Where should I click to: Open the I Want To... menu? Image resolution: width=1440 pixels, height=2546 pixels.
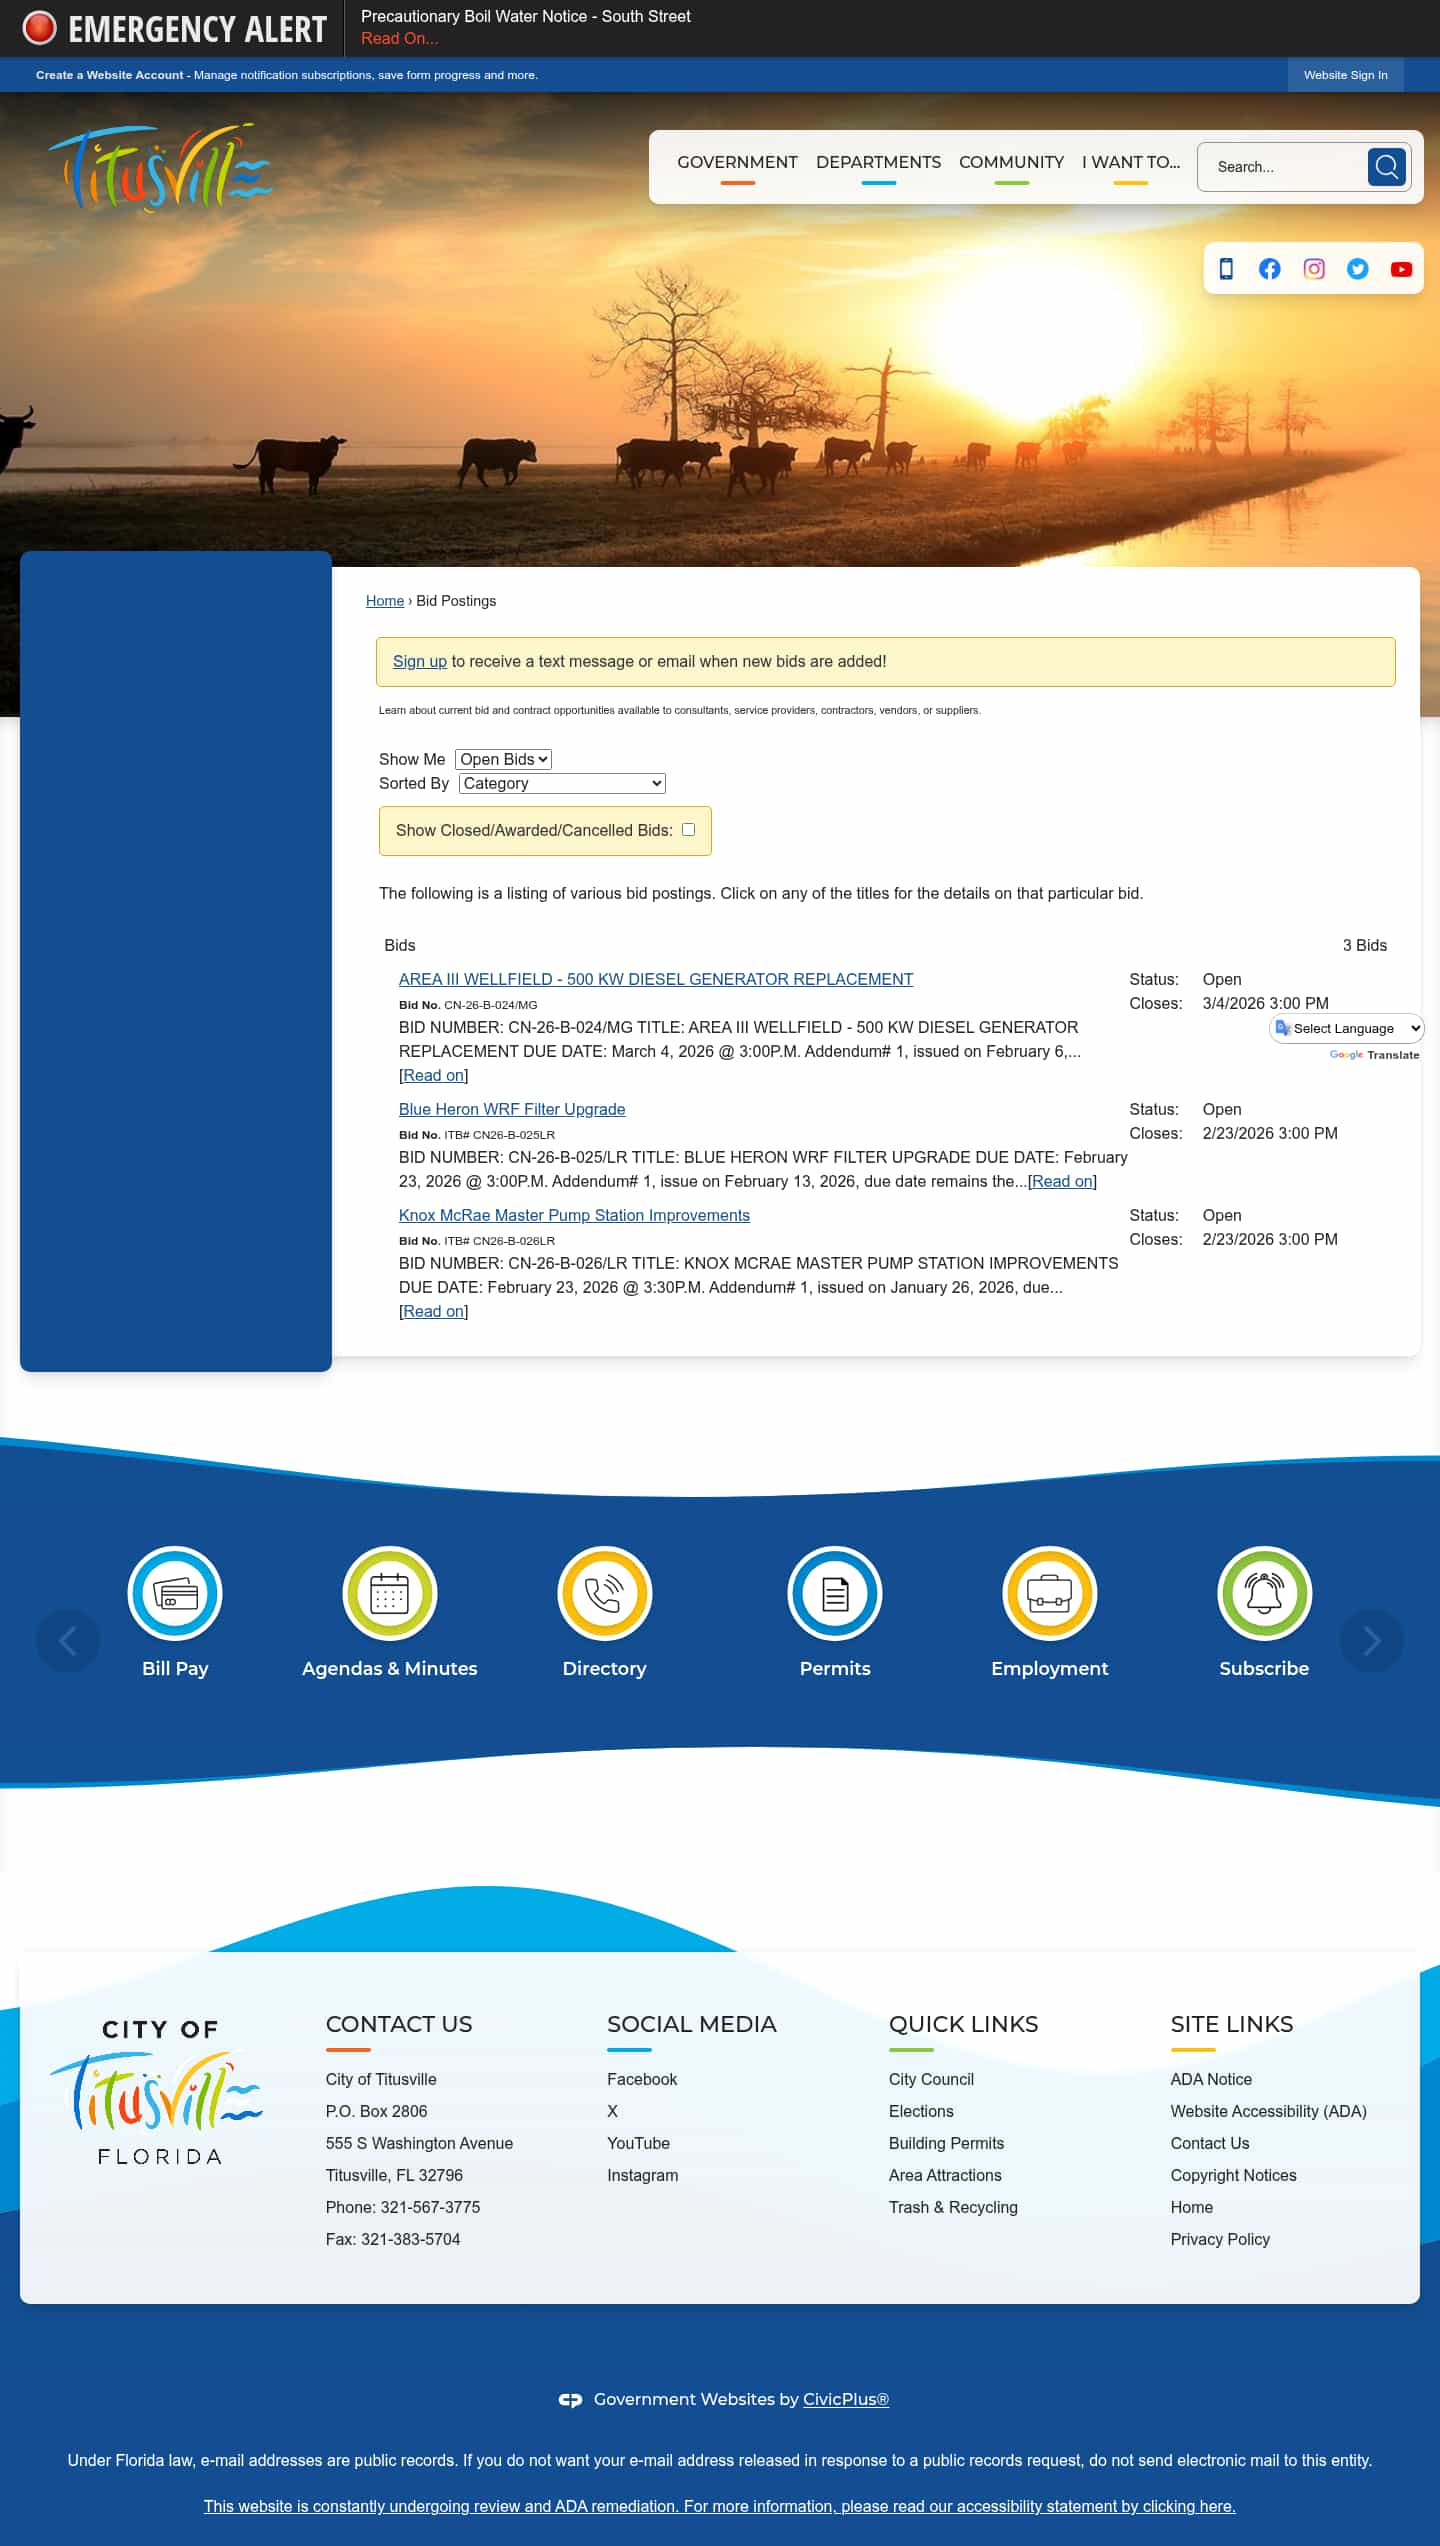[x=1131, y=162]
